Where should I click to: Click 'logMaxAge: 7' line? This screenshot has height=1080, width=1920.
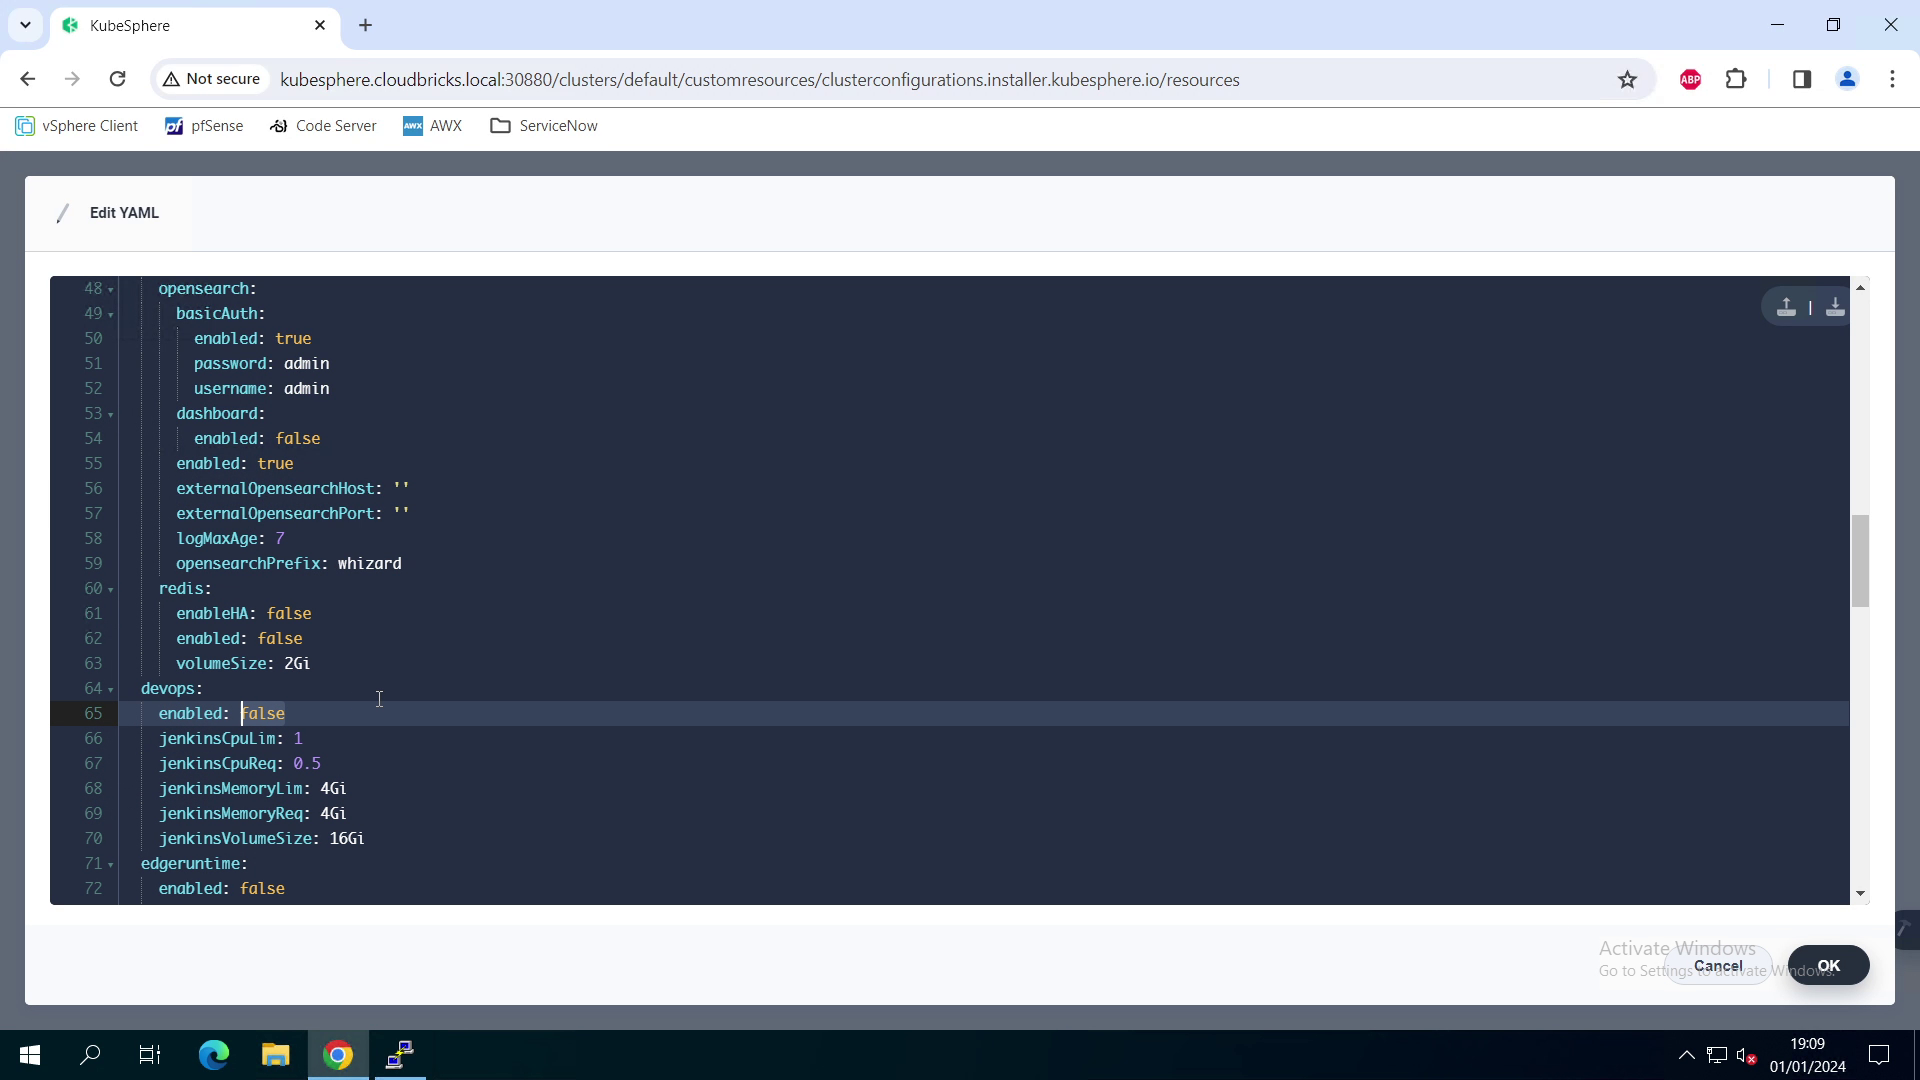pyautogui.click(x=230, y=539)
